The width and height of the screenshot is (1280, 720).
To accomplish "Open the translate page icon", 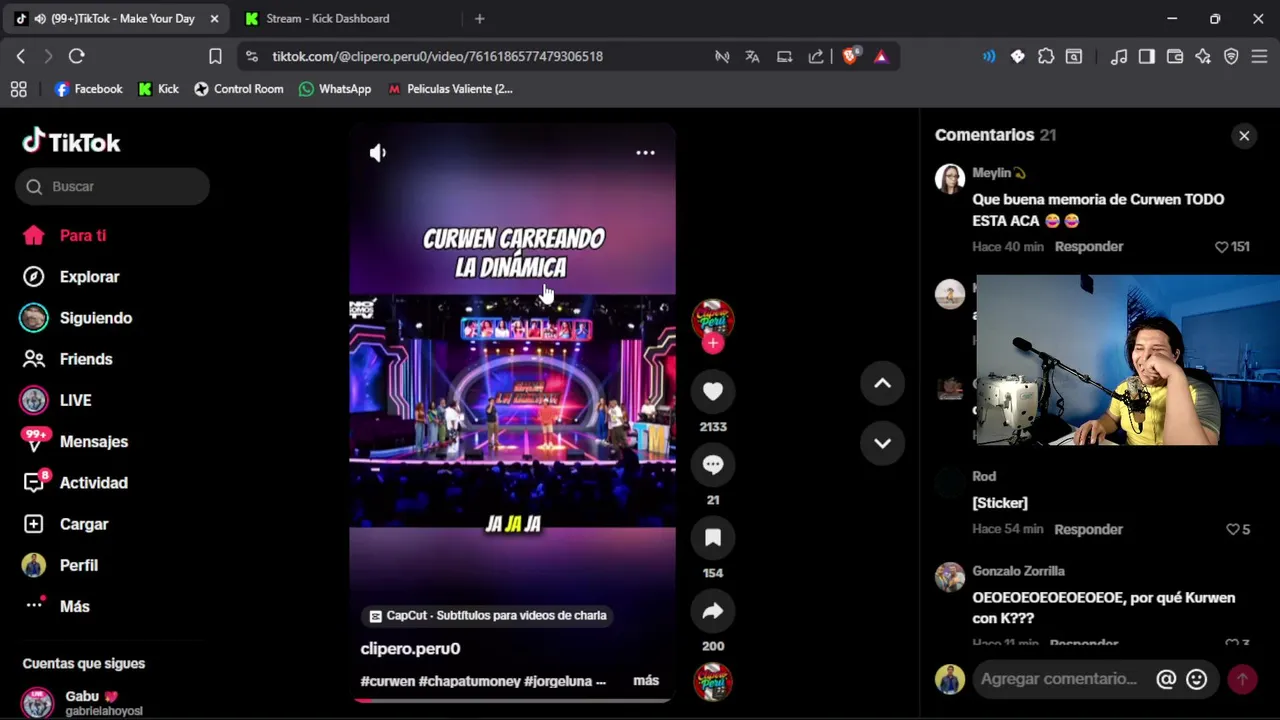I will tap(752, 56).
